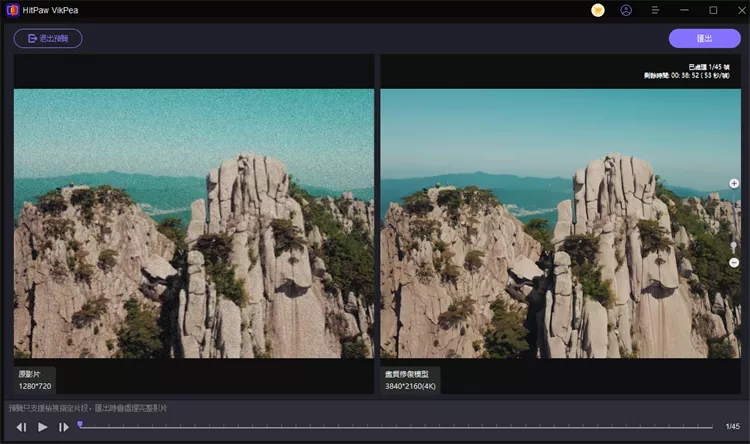
Task: Click the 畫質修復模型 3840*2160 label
Action: click(x=410, y=379)
